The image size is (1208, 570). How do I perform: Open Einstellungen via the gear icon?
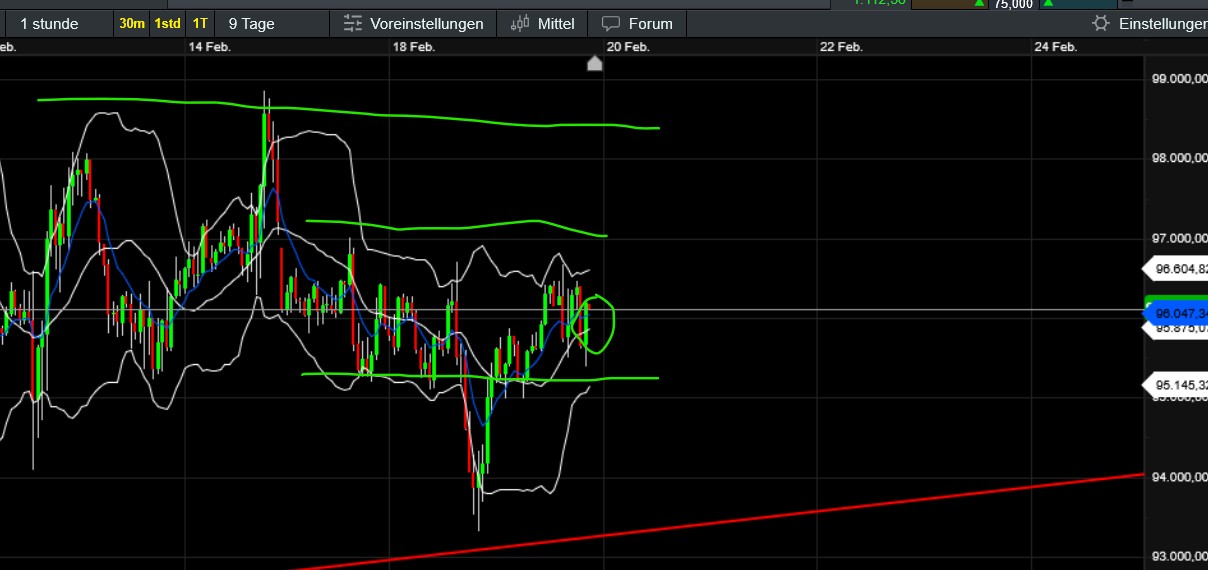point(1101,23)
